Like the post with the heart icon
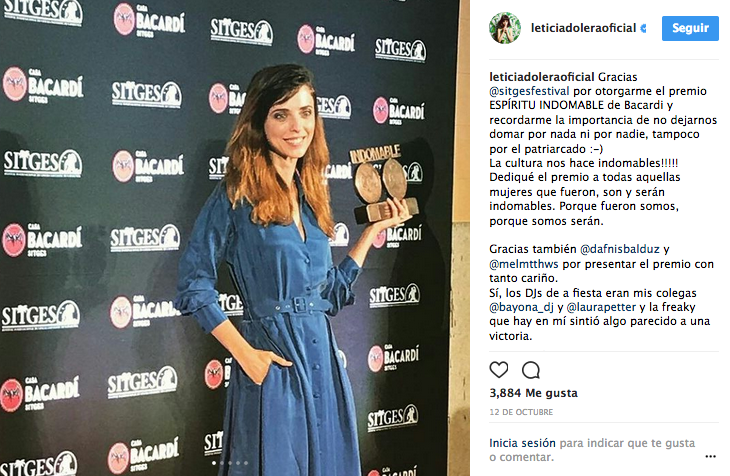Screen dimensions: 730x476 pos(499,370)
